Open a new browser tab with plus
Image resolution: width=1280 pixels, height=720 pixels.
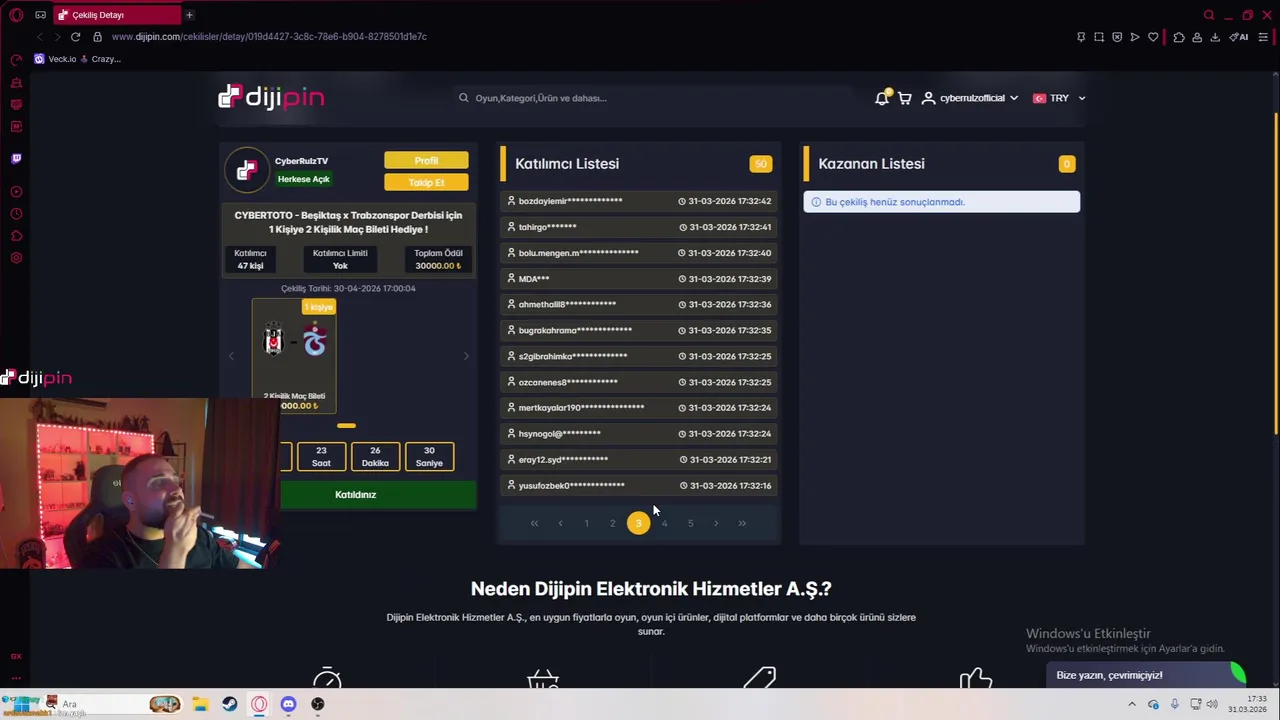pyautogui.click(x=189, y=15)
